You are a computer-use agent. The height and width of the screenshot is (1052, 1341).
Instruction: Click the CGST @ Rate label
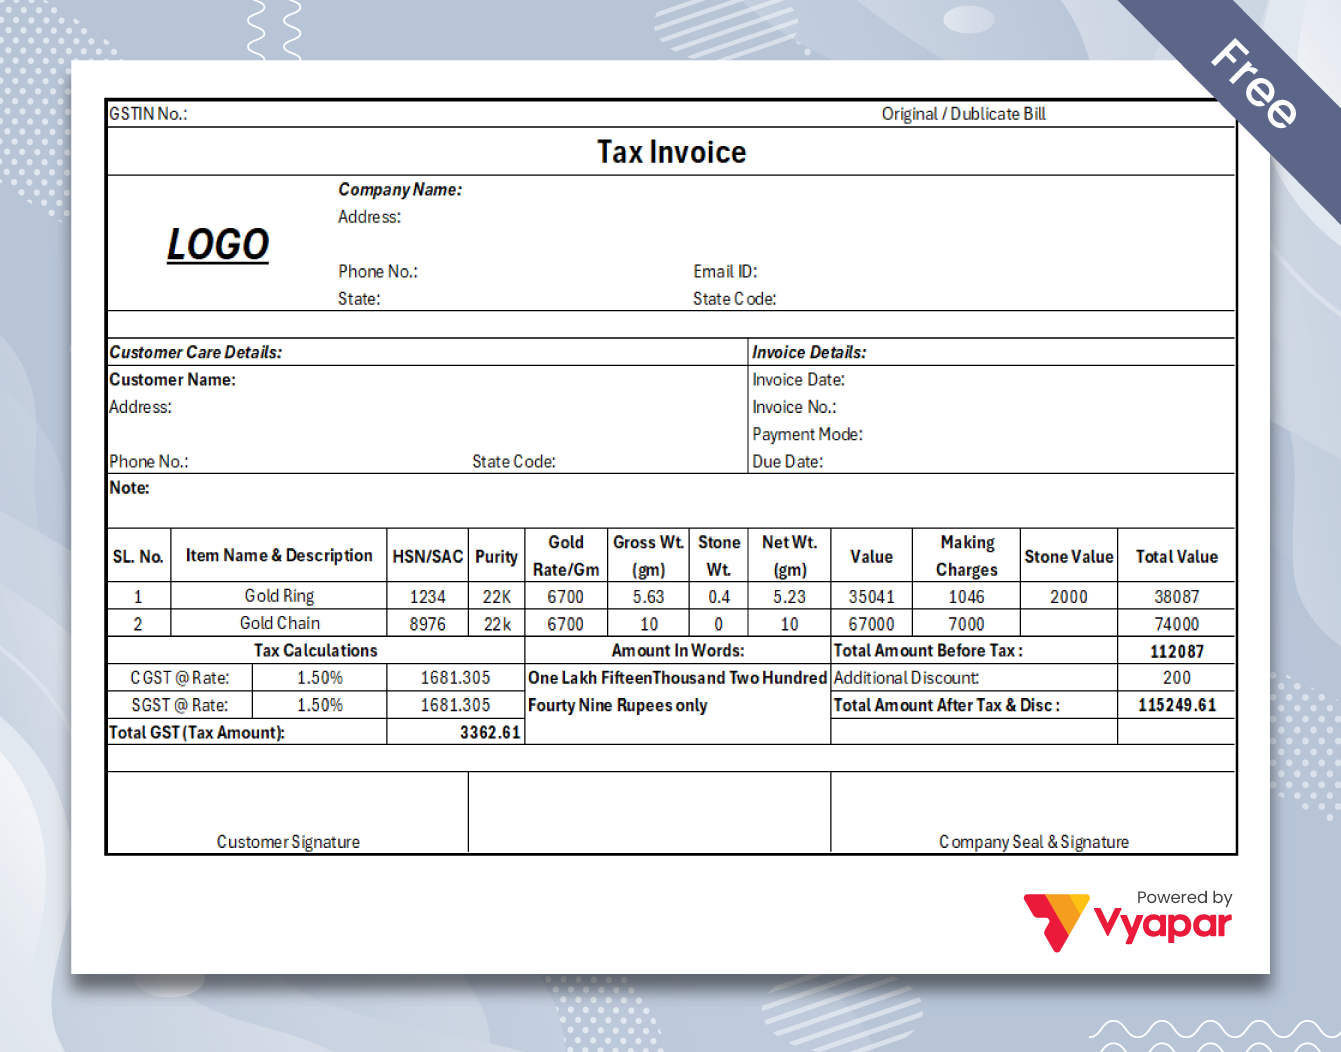click(x=180, y=678)
